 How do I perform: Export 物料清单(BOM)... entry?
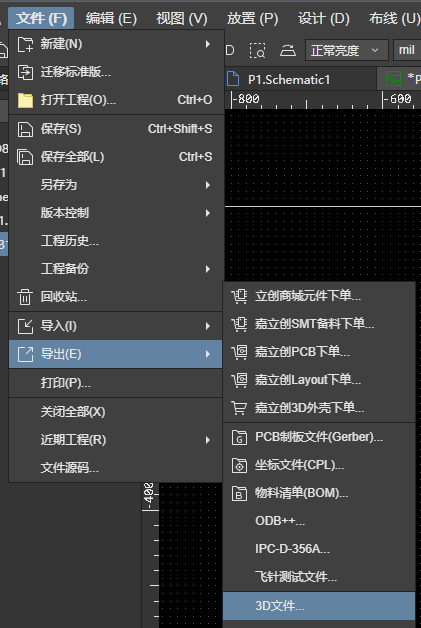pyautogui.click(x=319, y=493)
